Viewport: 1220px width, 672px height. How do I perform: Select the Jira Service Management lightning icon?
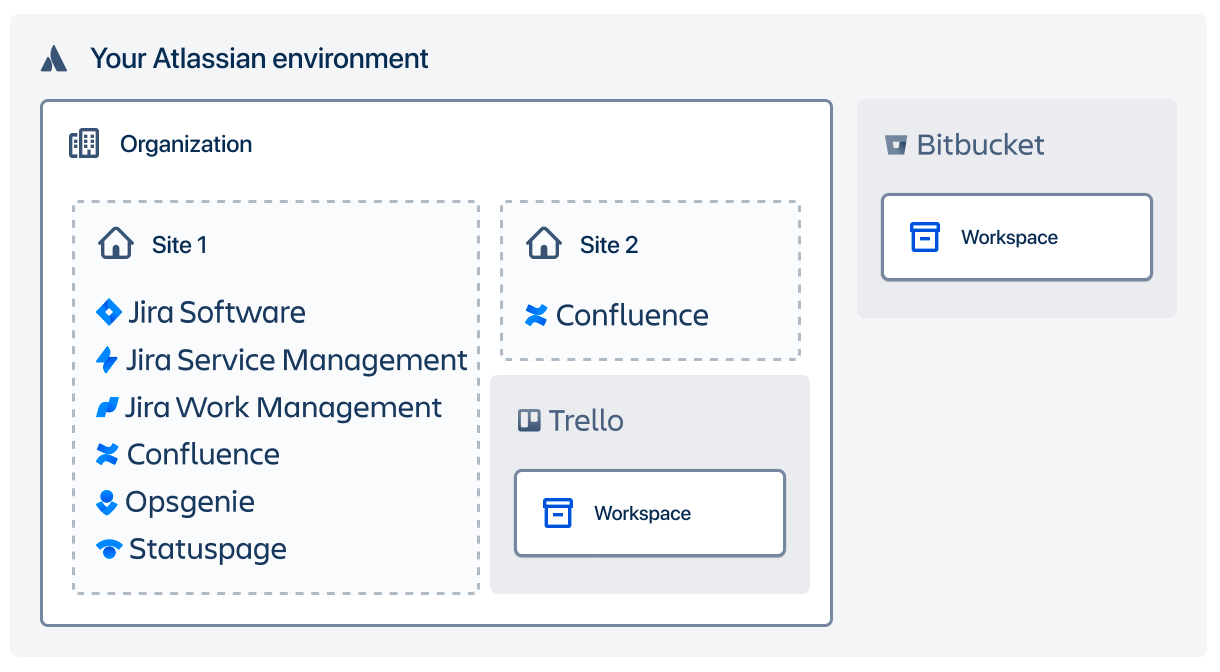108,359
